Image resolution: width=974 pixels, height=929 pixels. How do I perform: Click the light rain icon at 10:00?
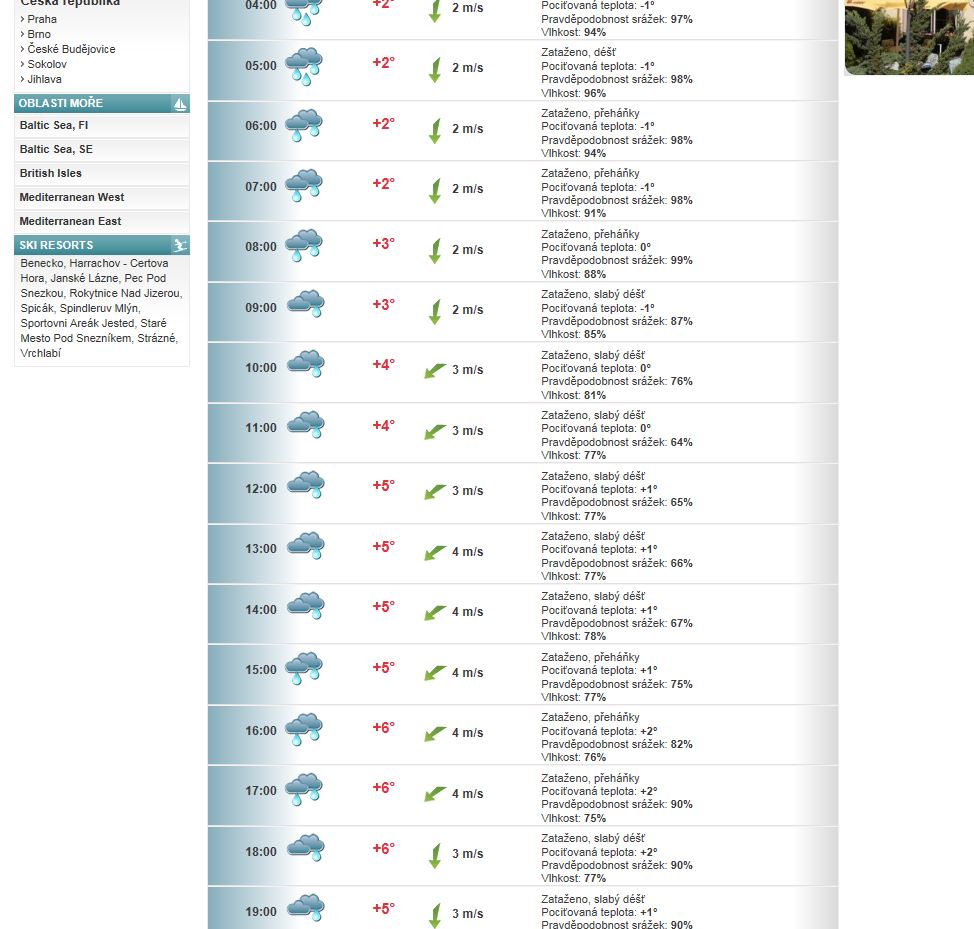305,364
